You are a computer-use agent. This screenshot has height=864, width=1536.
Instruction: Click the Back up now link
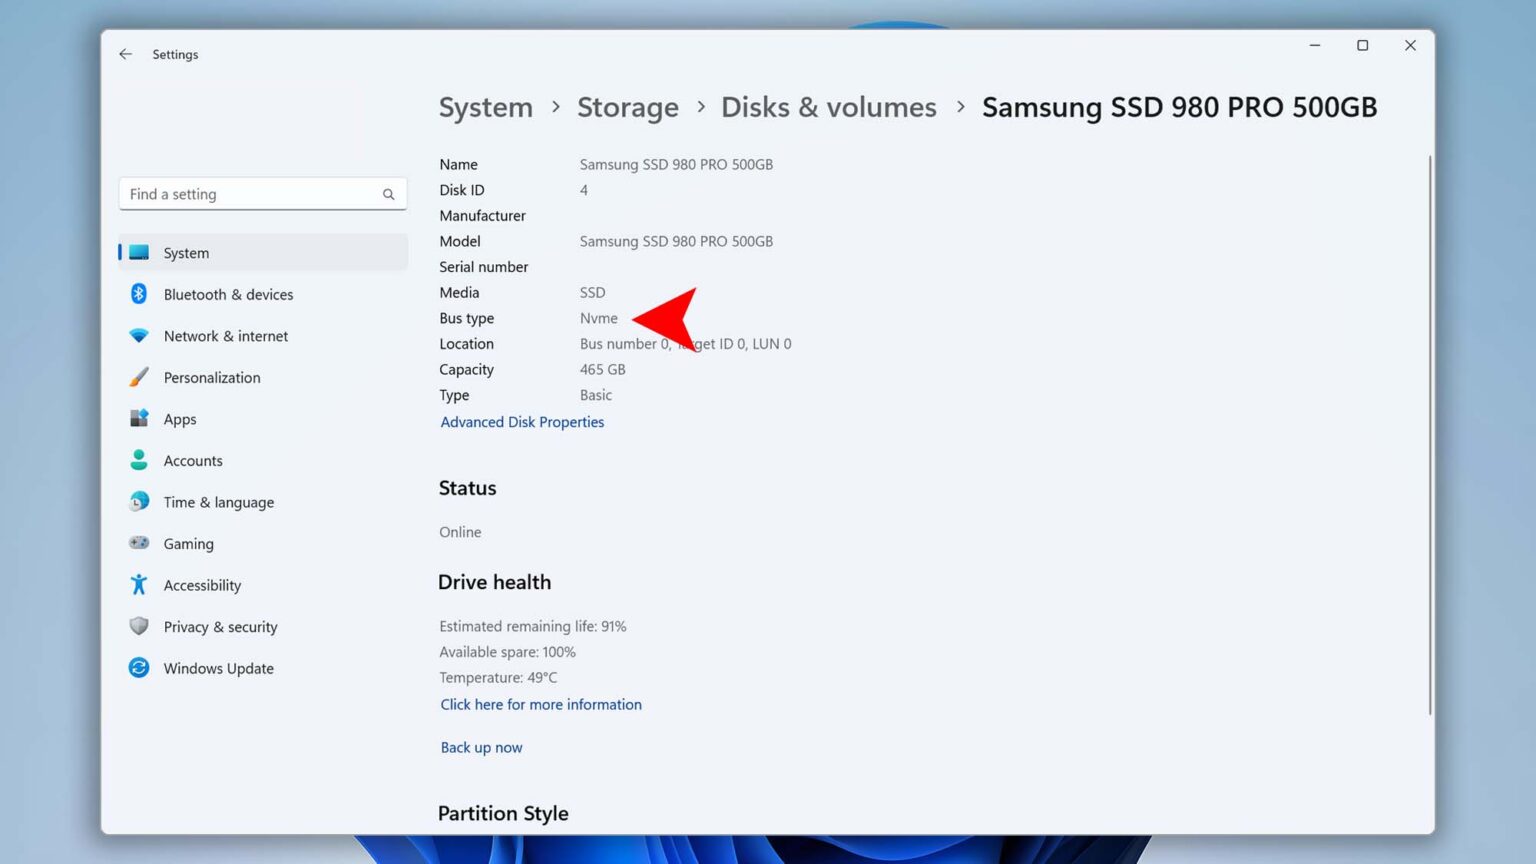coord(481,747)
